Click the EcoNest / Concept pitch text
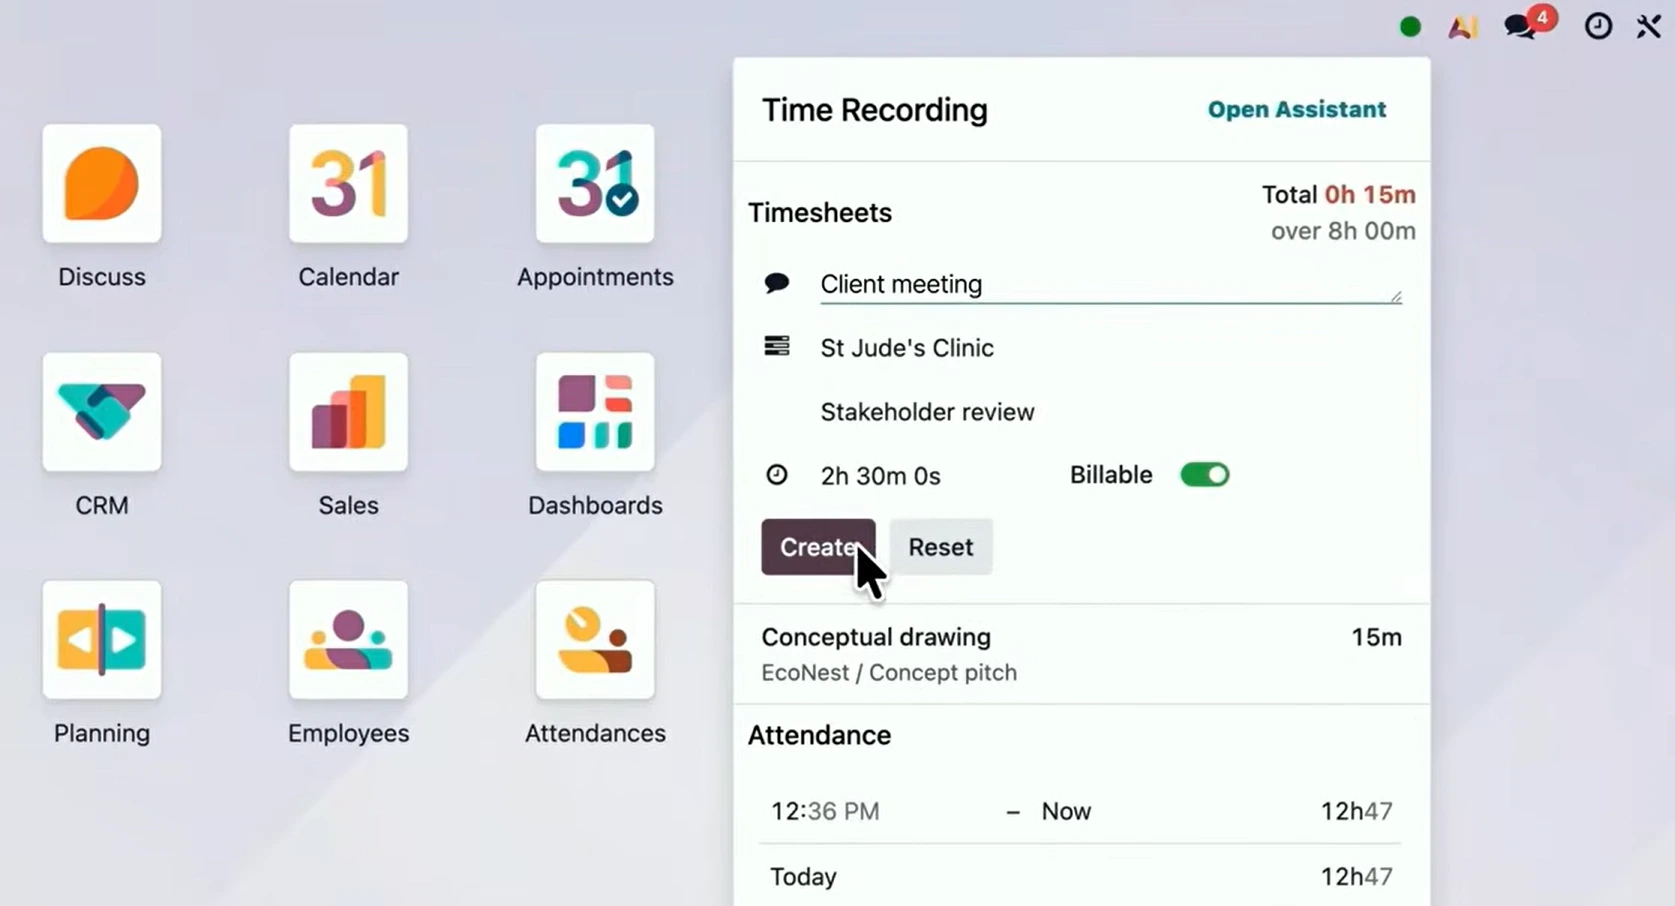This screenshot has height=906, width=1675. pos(889,672)
